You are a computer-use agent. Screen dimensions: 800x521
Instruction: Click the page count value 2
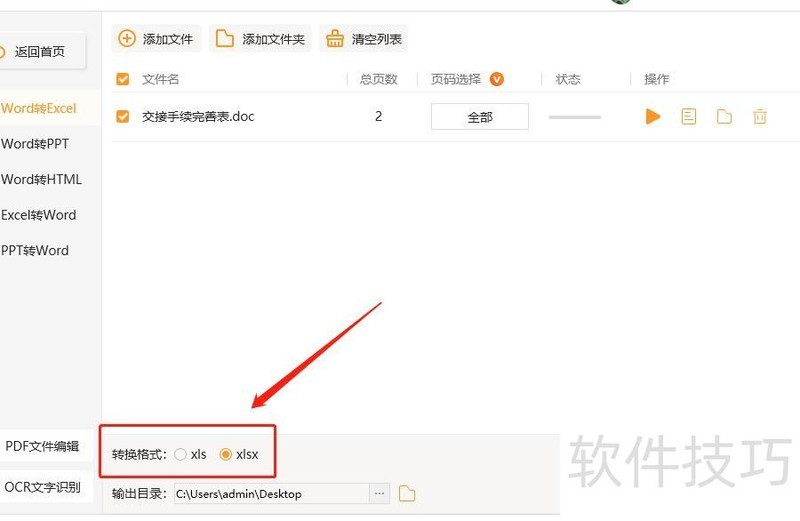pos(378,116)
